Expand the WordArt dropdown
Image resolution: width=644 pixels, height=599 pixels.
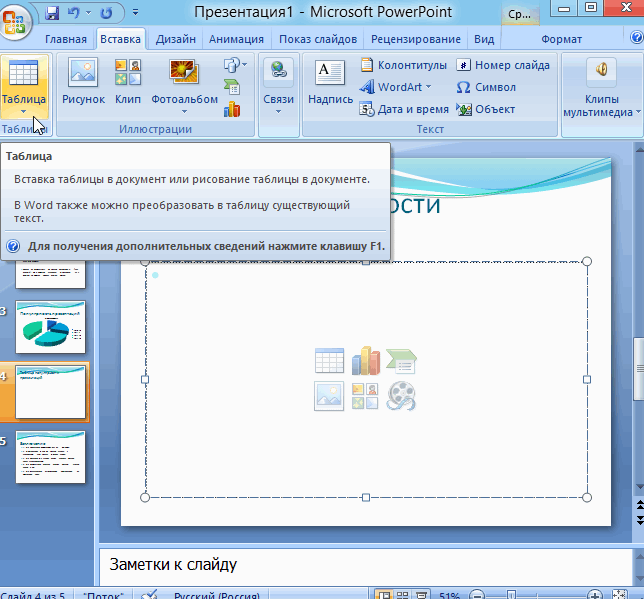(x=429, y=87)
